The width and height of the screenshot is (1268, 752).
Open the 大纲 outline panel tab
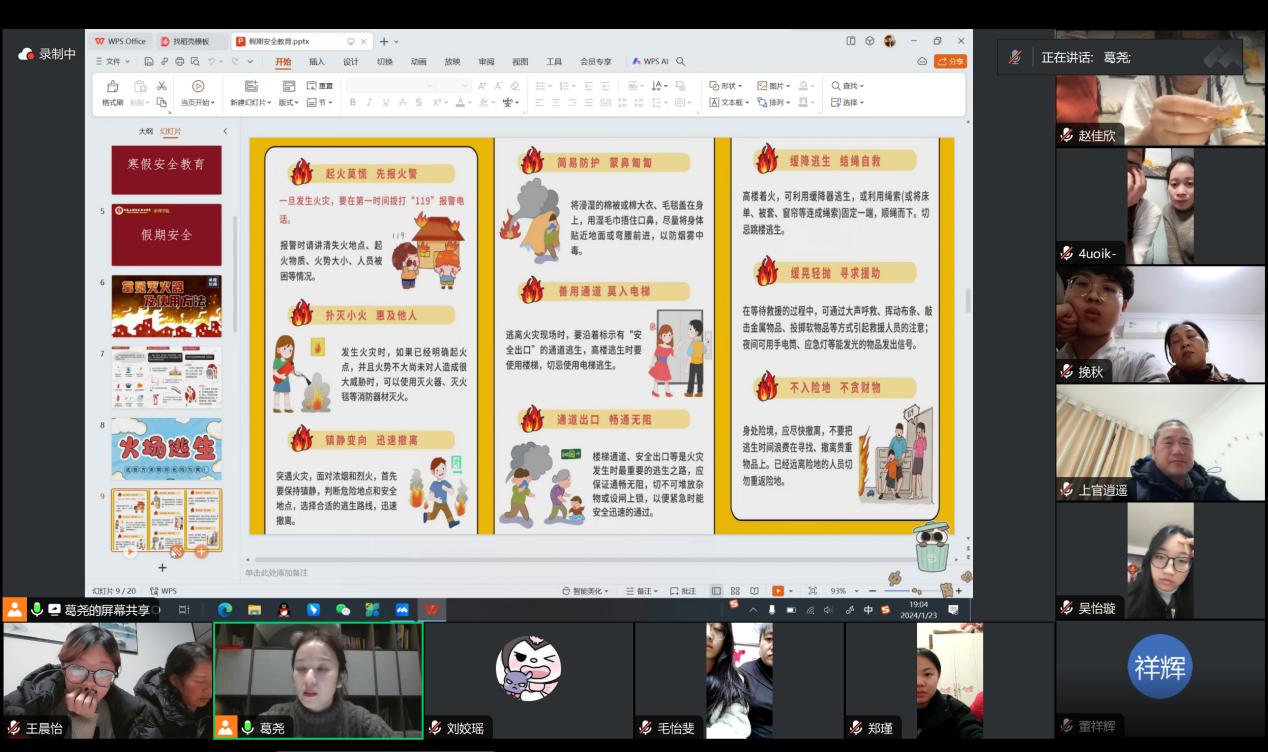tap(146, 131)
